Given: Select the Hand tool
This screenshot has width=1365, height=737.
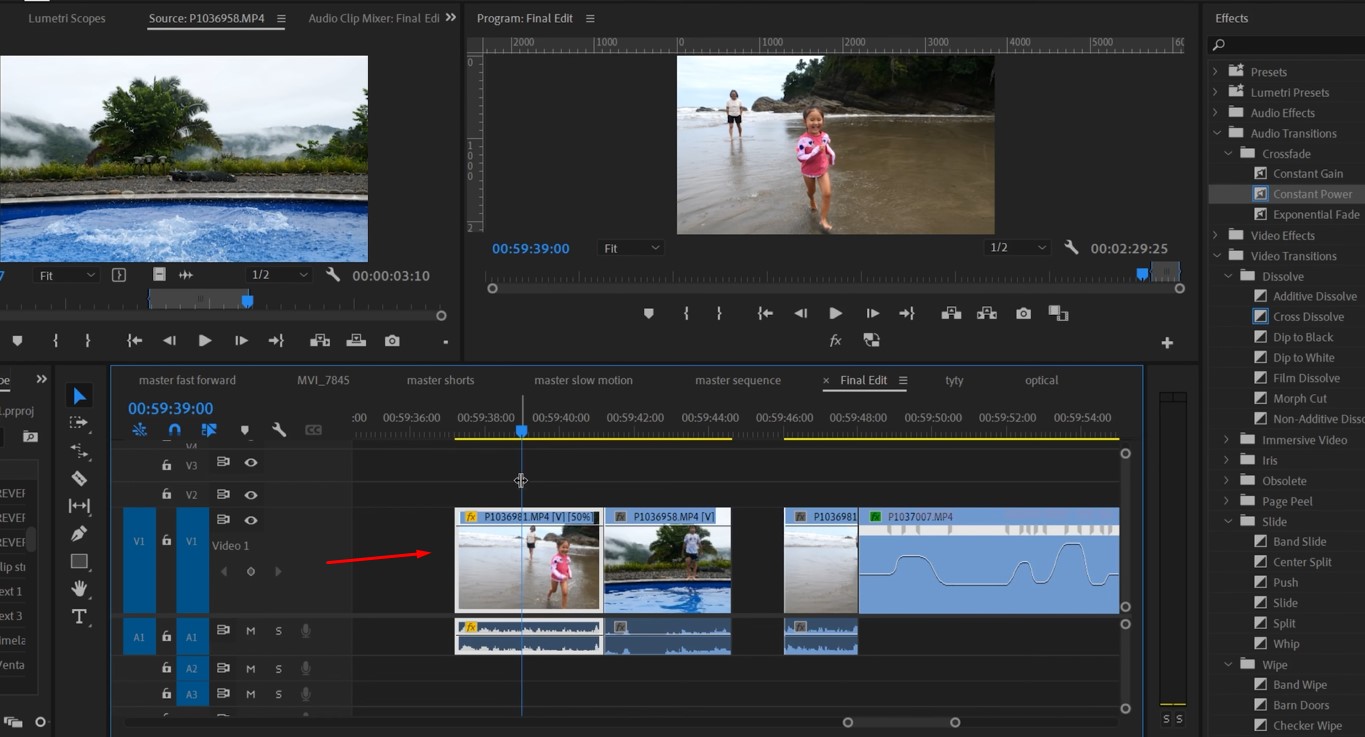Looking at the screenshot, I should (x=80, y=585).
